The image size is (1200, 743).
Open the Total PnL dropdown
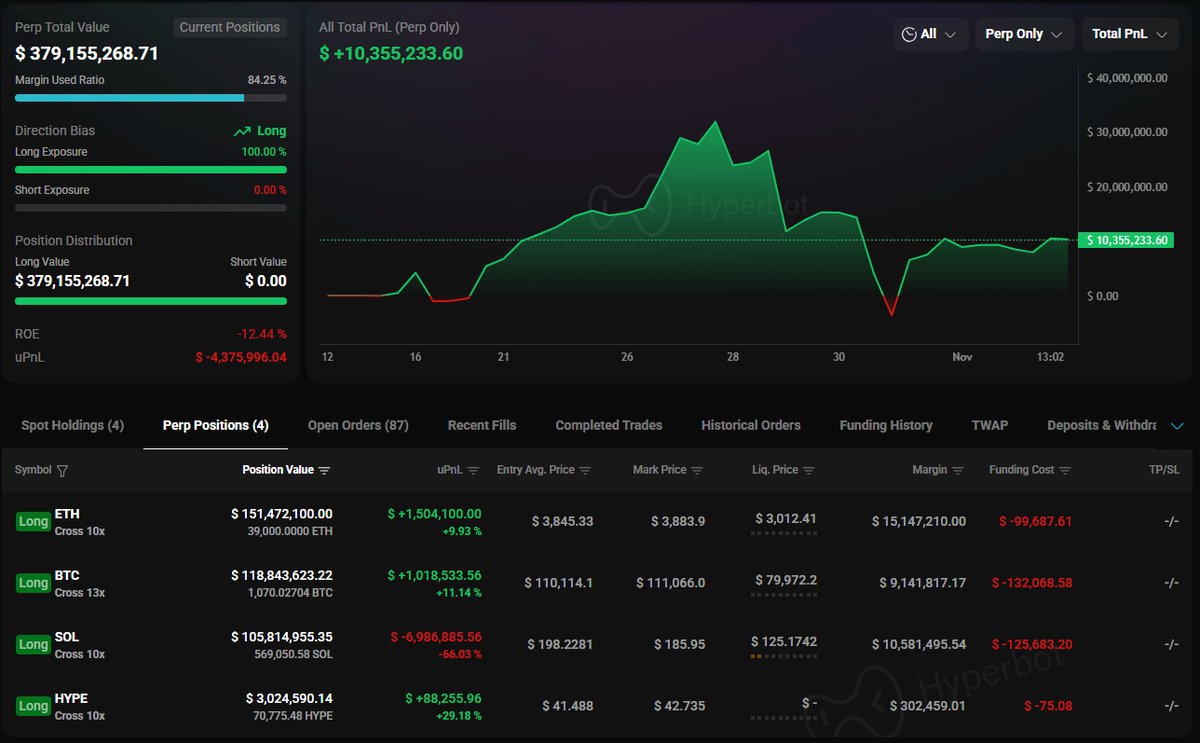(x=1129, y=34)
